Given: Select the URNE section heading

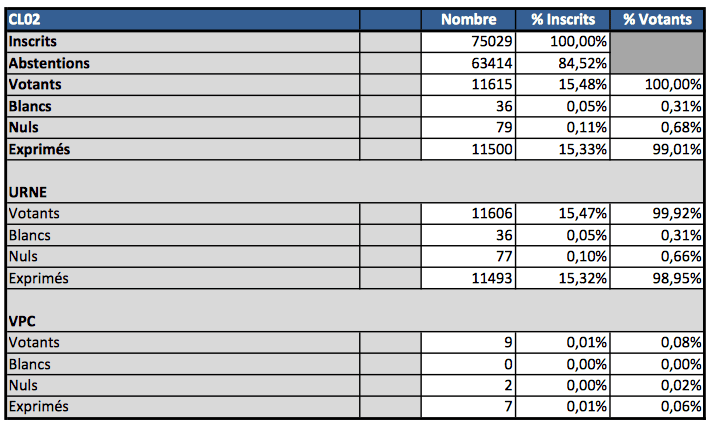Looking at the screenshot, I should pyautogui.click(x=27, y=192).
